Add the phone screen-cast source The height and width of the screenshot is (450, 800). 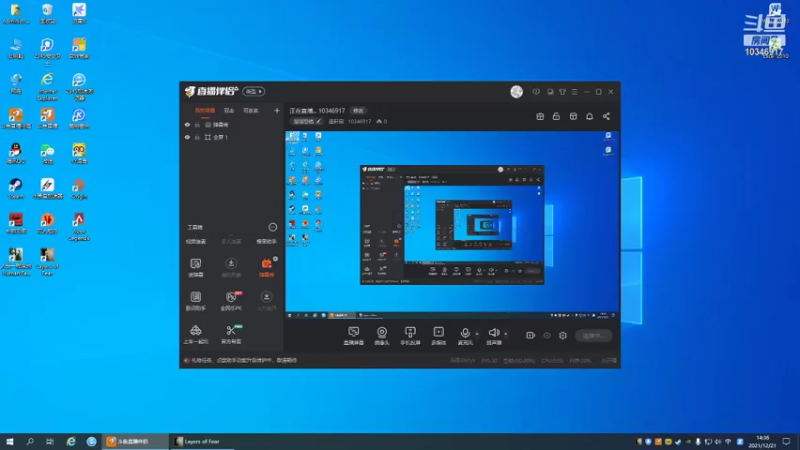click(410, 336)
